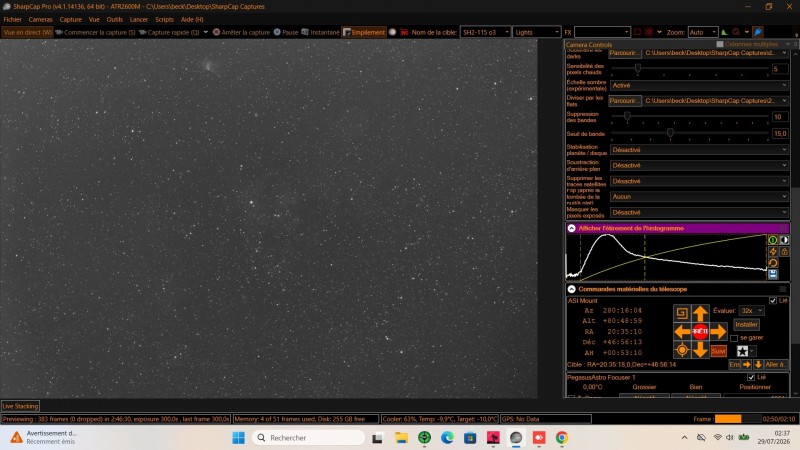Click the Installer button in mount panel
The width and height of the screenshot is (800, 450).
[x=746, y=324]
